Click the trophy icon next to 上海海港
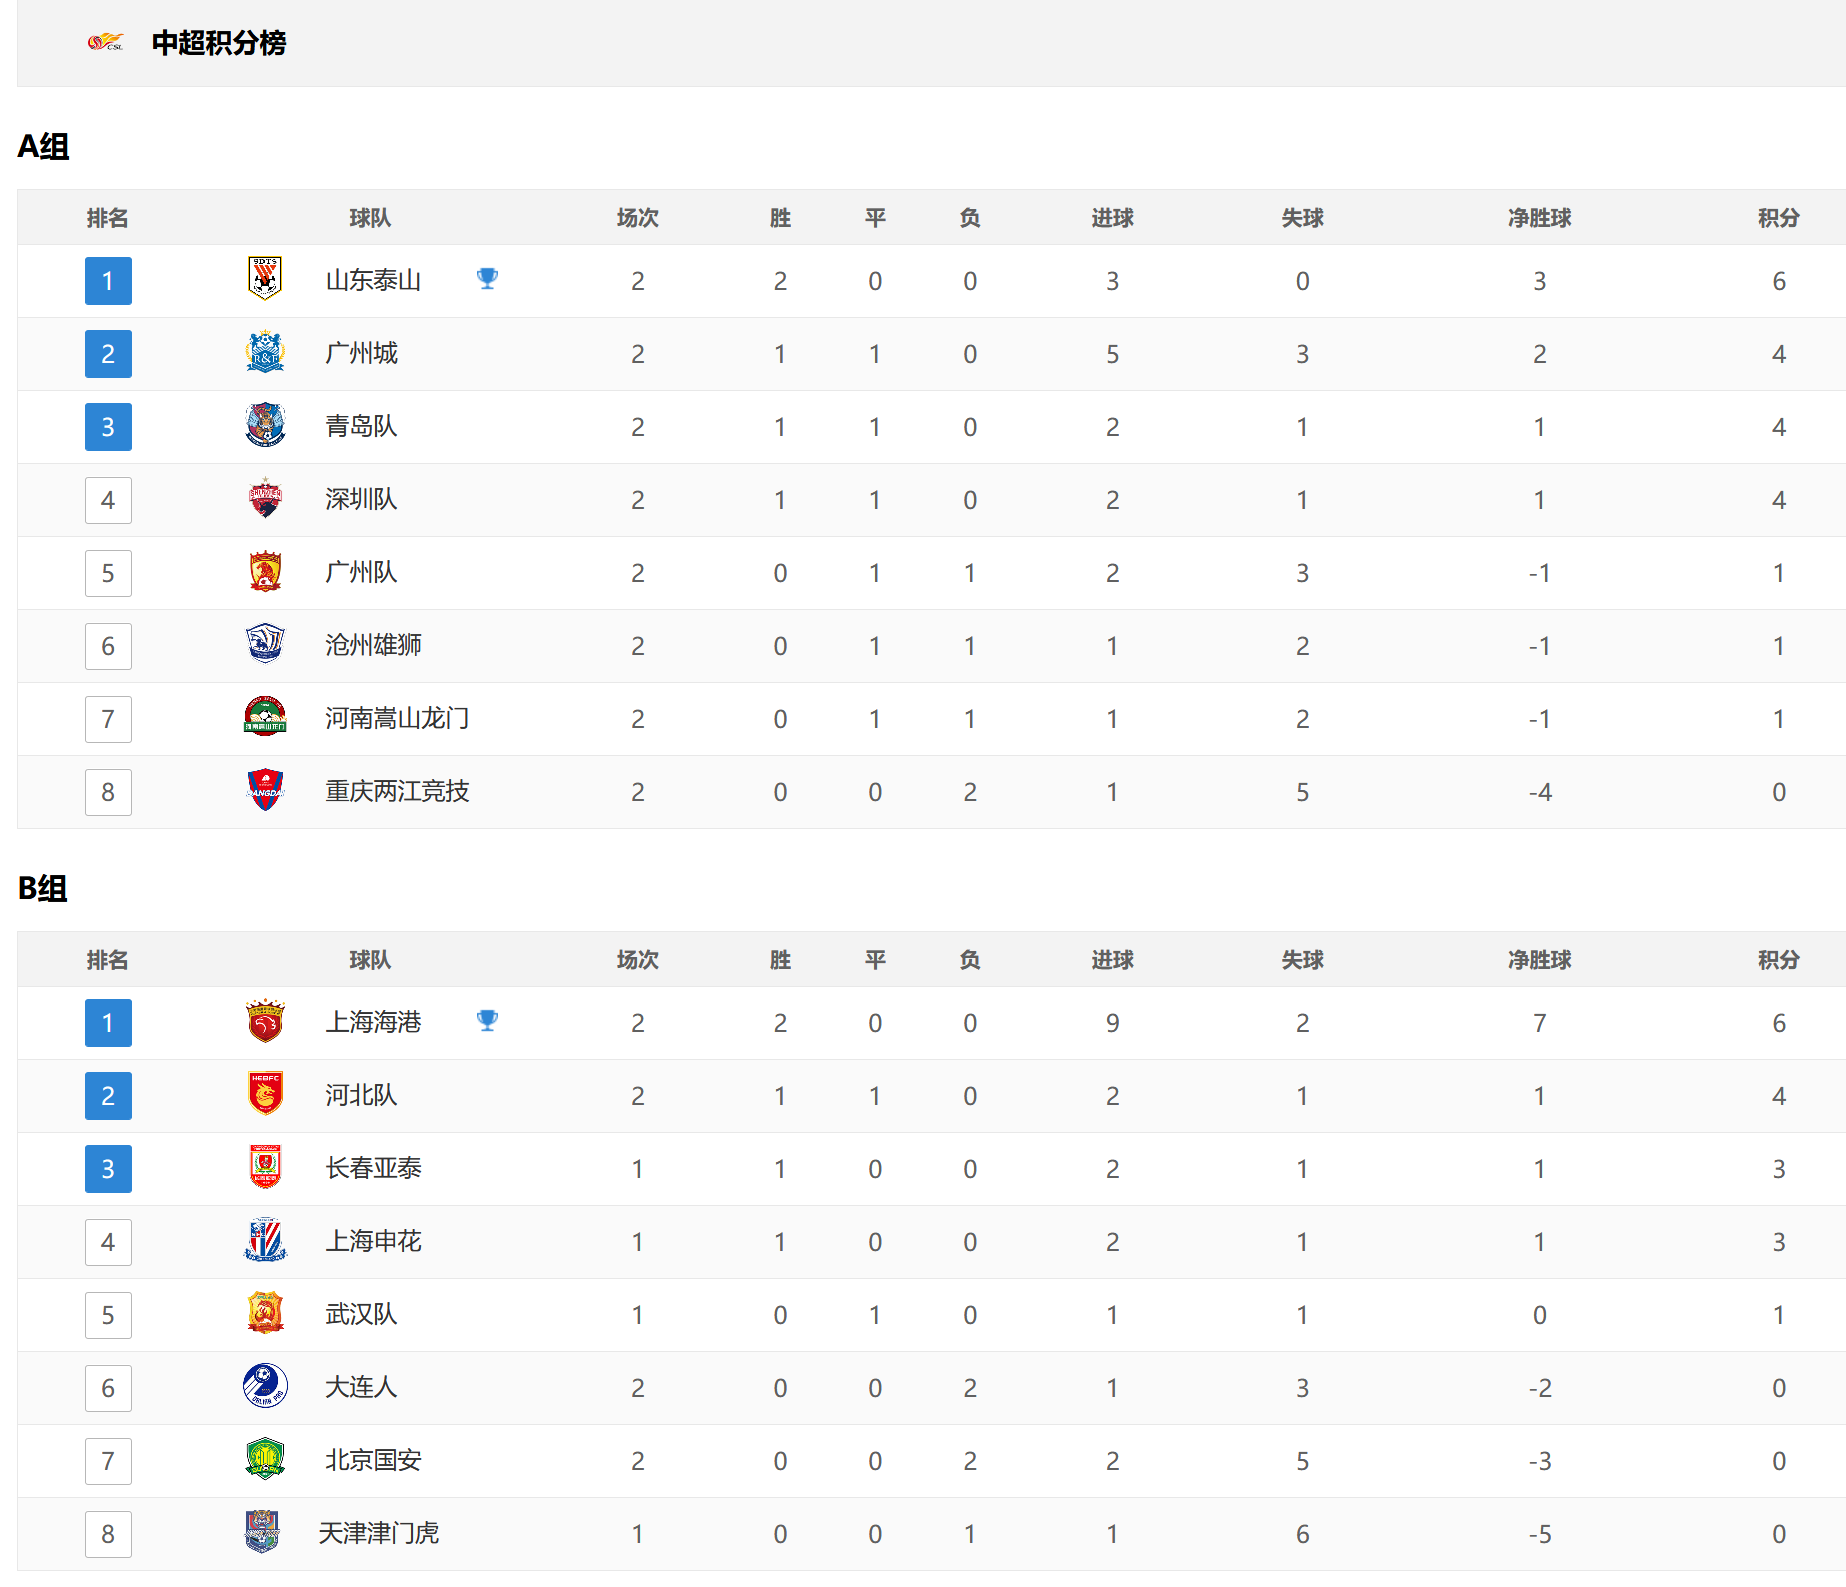The height and width of the screenshot is (1587, 1846). pos(487,1021)
